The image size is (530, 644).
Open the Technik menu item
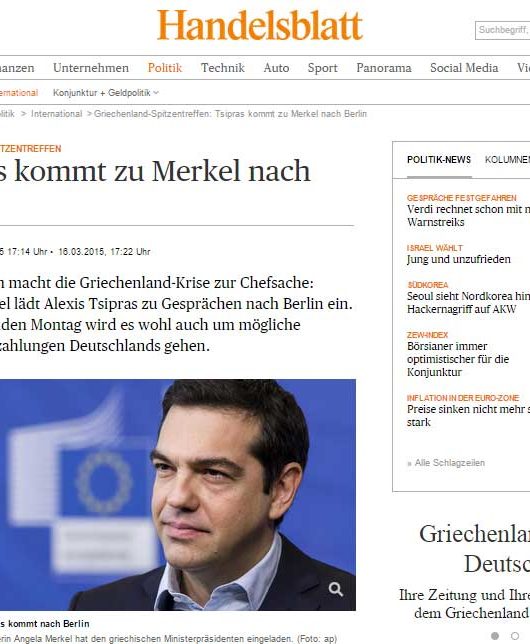pos(223,68)
